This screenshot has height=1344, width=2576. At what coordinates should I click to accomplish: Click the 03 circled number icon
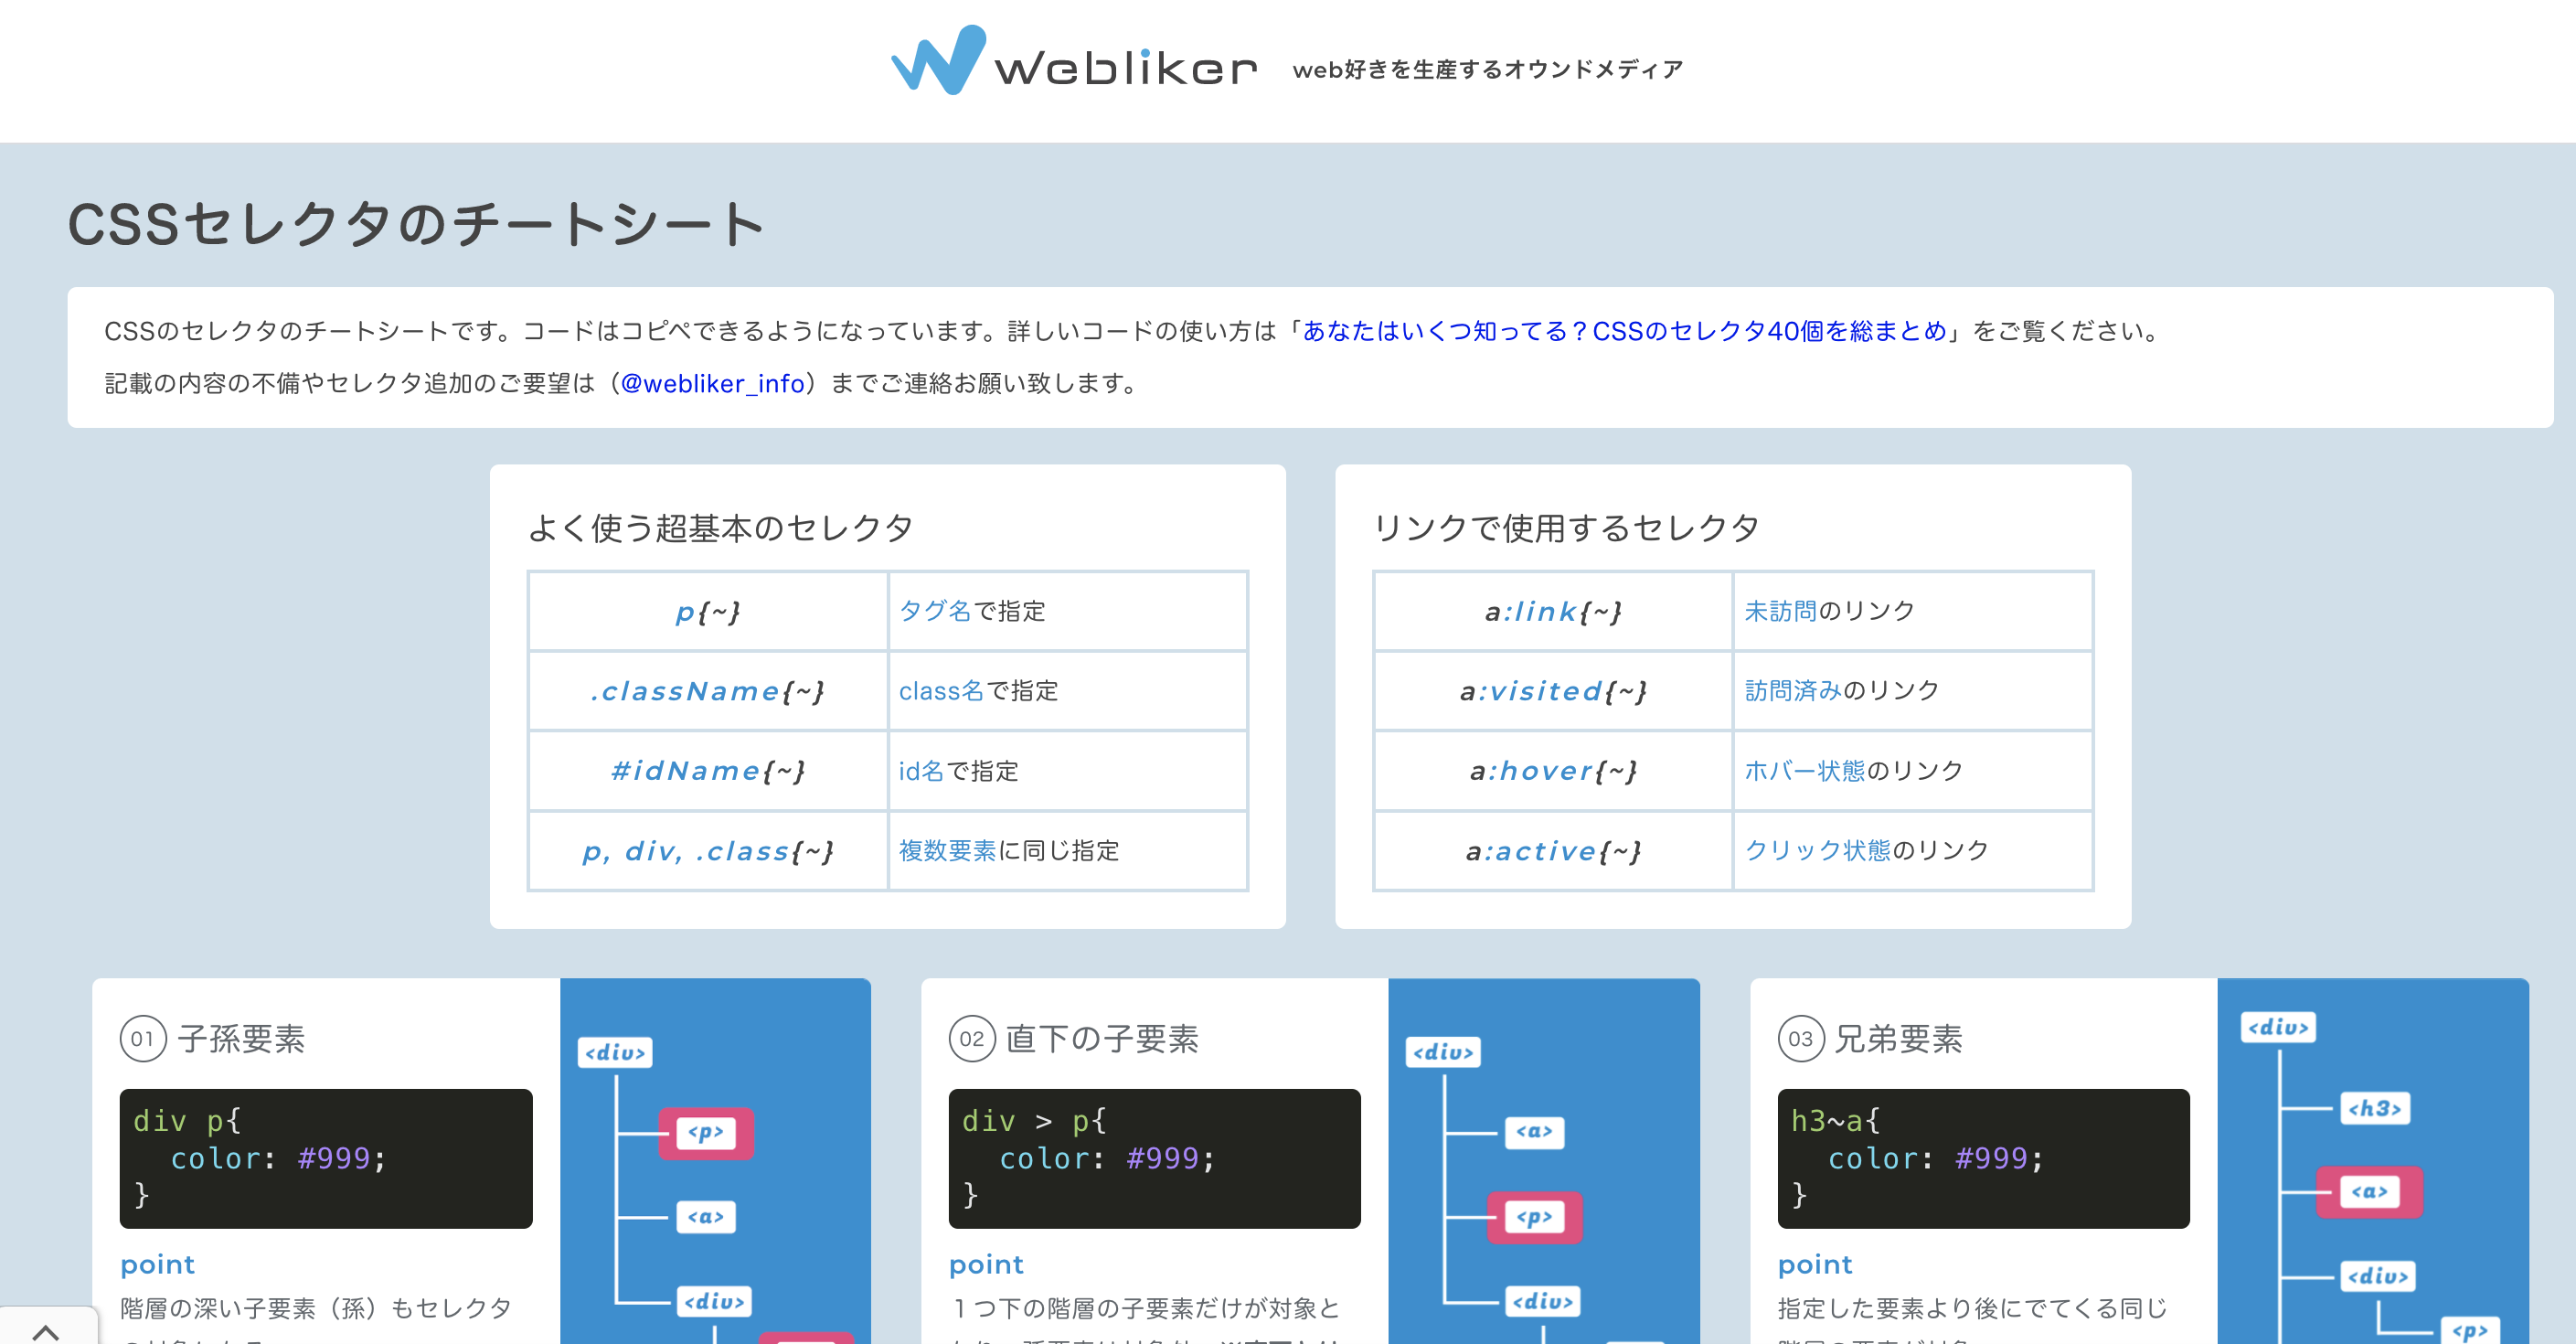coord(1800,1039)
